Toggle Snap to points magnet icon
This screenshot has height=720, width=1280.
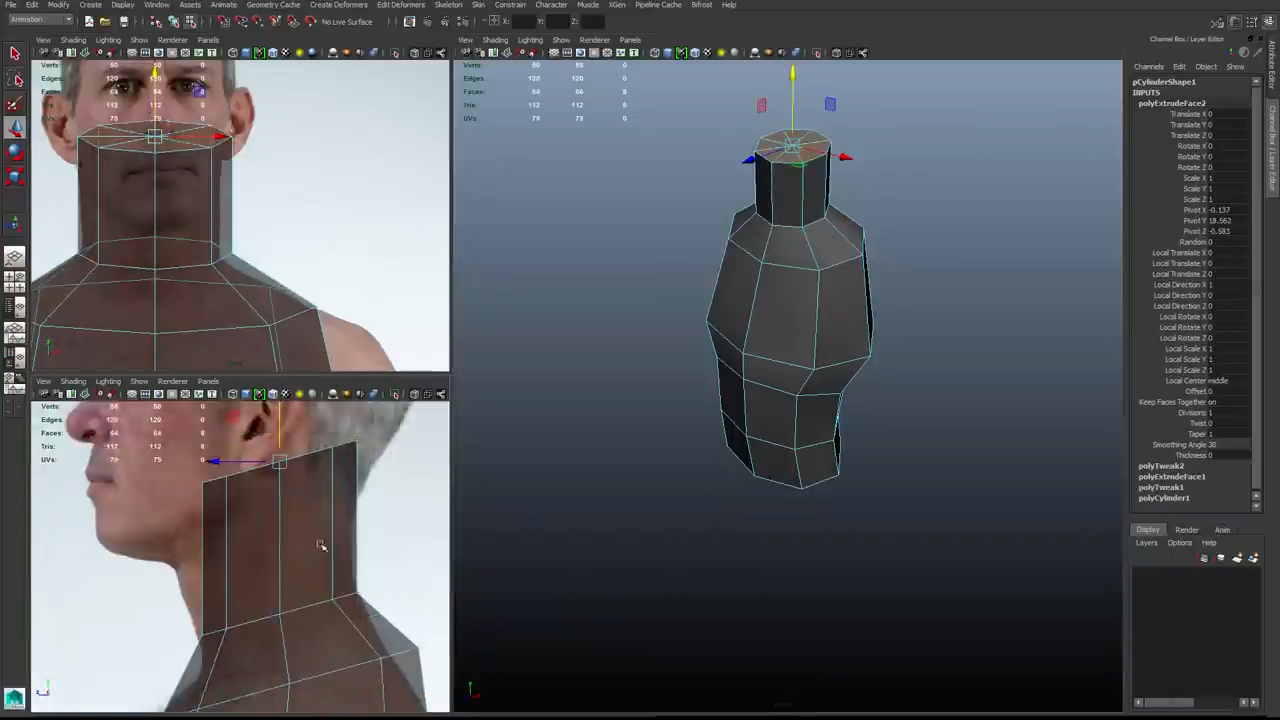click(257, 21)
